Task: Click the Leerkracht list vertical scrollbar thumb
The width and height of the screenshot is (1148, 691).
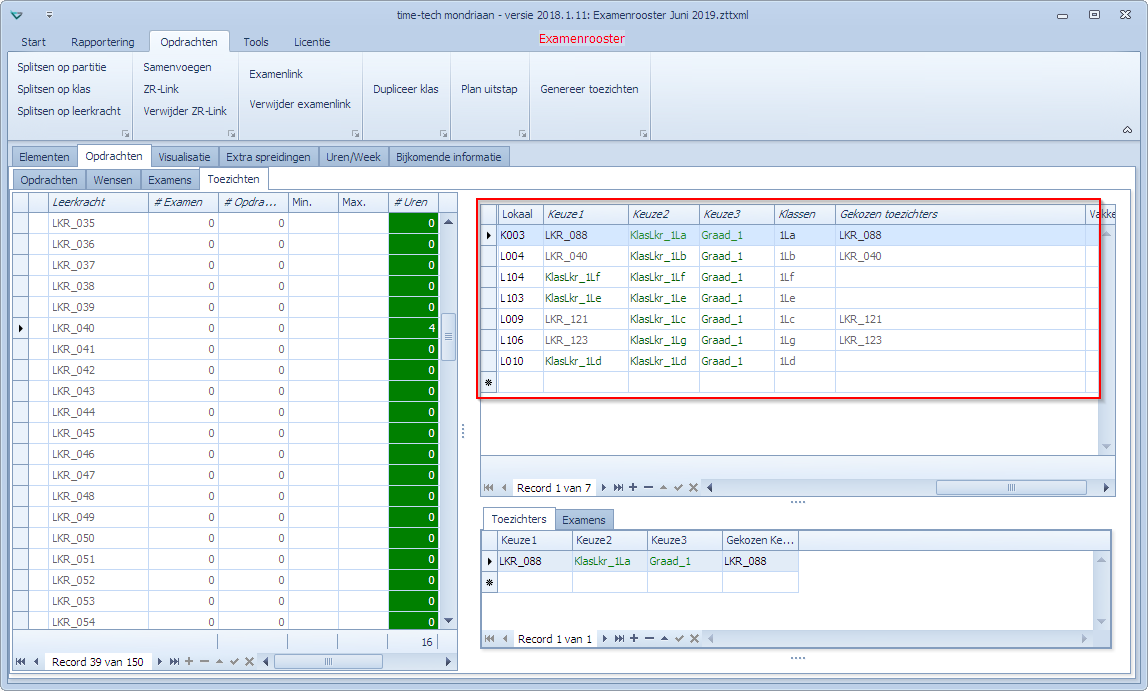Action: pyautogui.click(x=448, y=337)
